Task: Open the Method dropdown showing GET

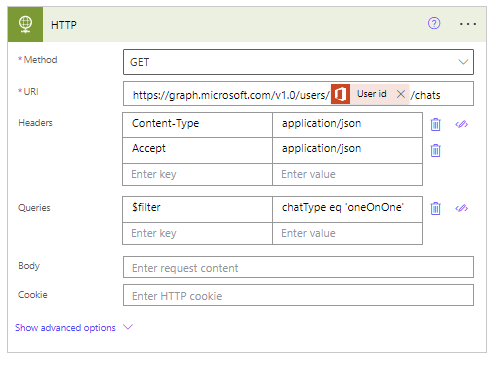Action: coord(298,62)
